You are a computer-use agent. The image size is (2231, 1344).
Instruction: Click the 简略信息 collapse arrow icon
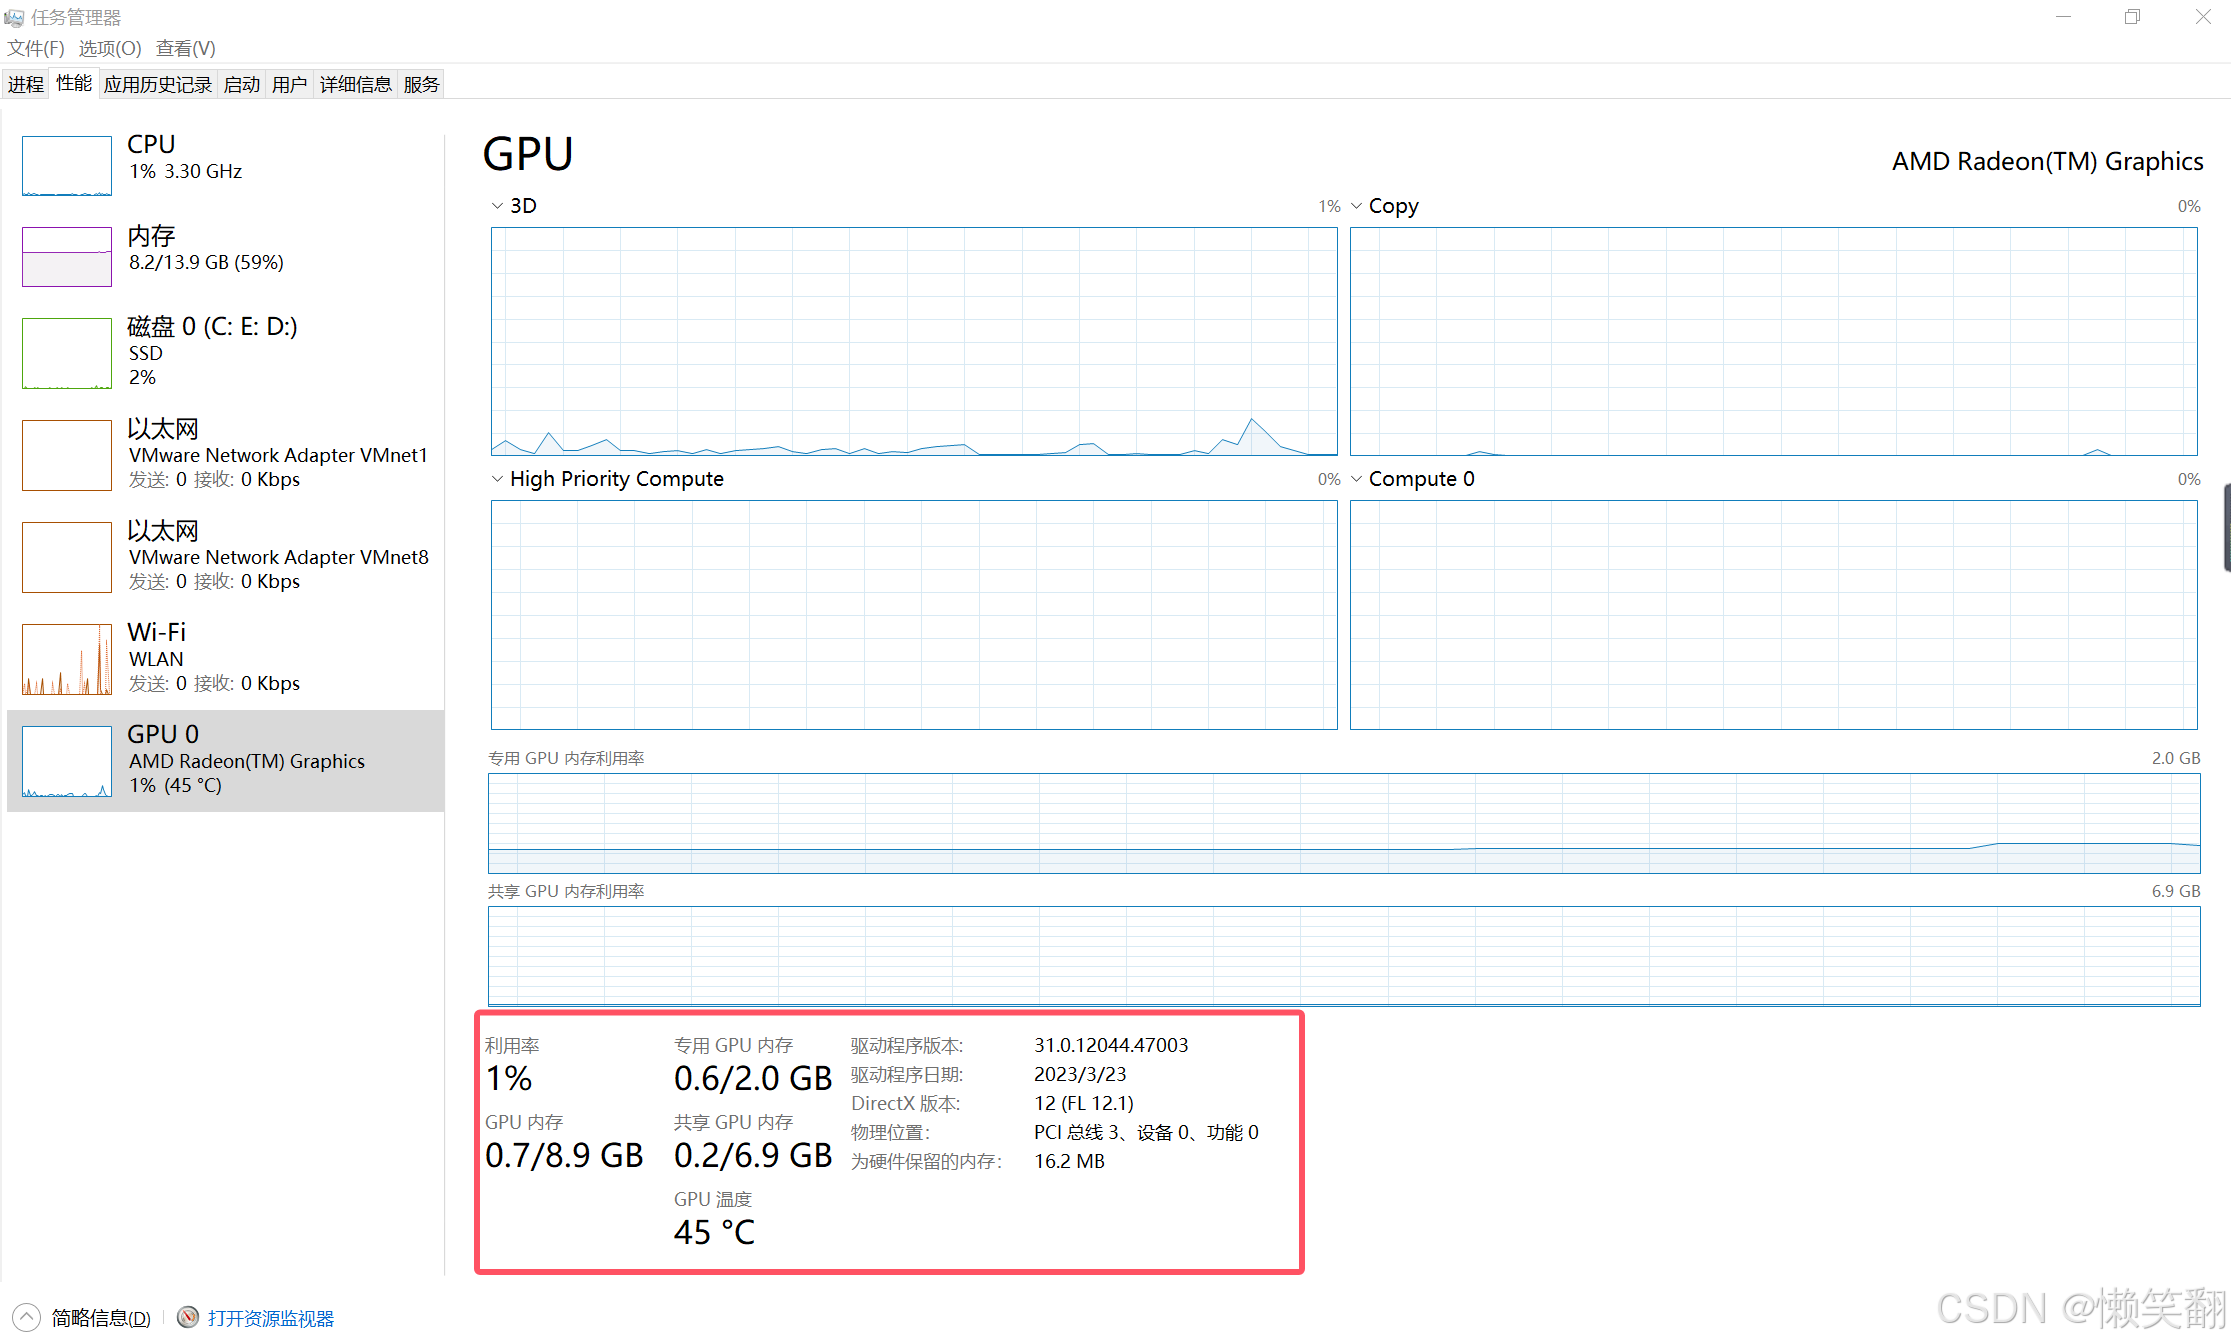coord(27,1317)
